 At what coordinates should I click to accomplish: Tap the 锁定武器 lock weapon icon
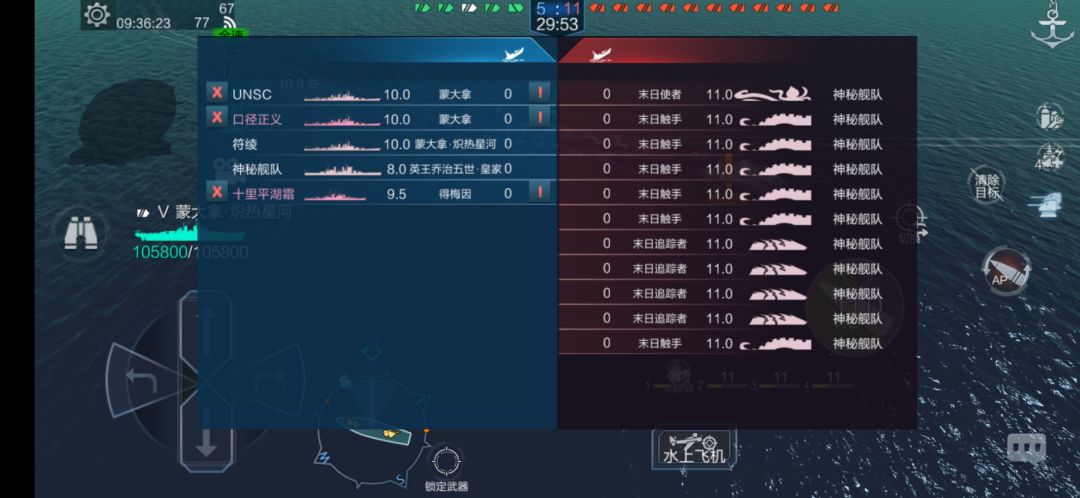[446, 461]
